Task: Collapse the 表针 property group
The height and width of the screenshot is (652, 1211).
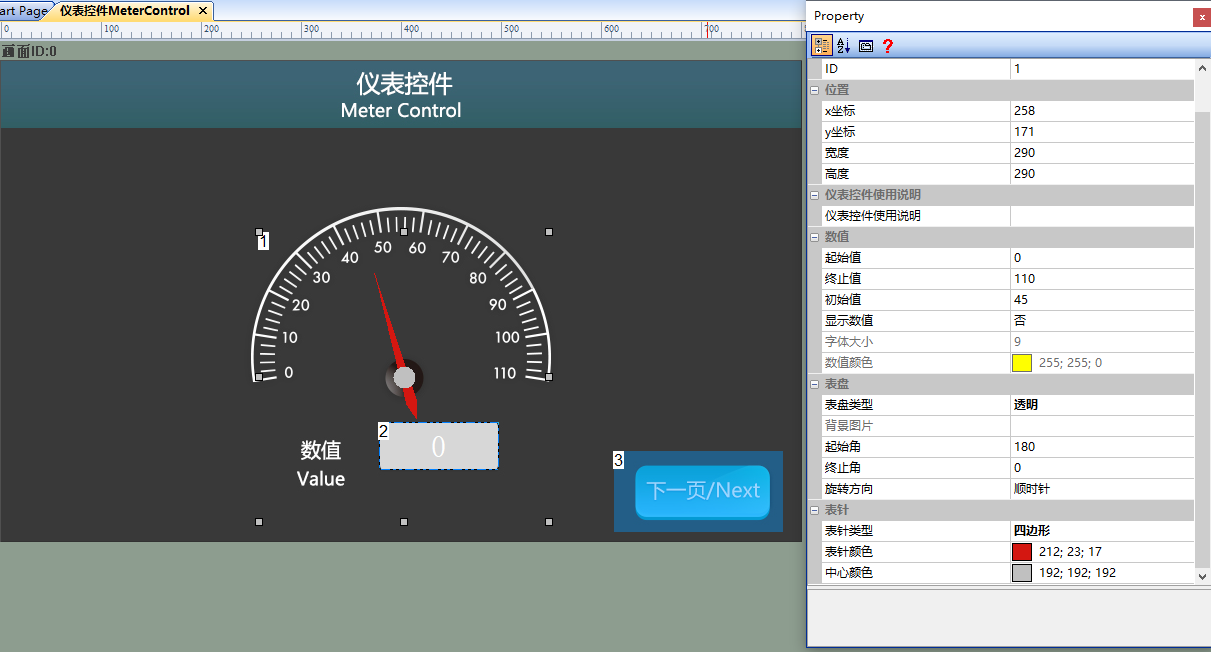Action: (x=814, y=510)
